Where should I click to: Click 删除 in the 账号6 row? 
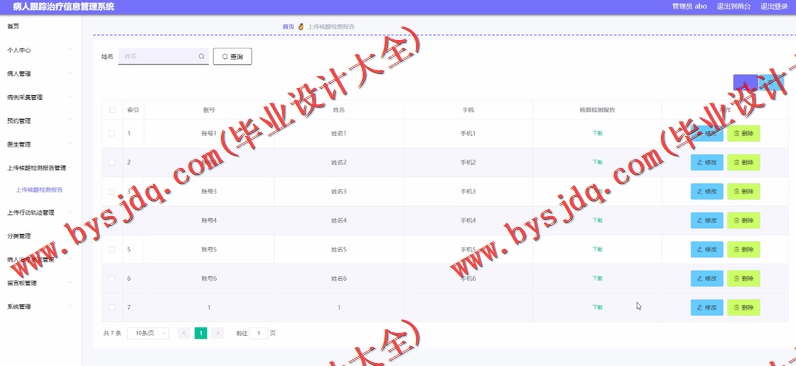pyautogui.click(x=744, y=278)
